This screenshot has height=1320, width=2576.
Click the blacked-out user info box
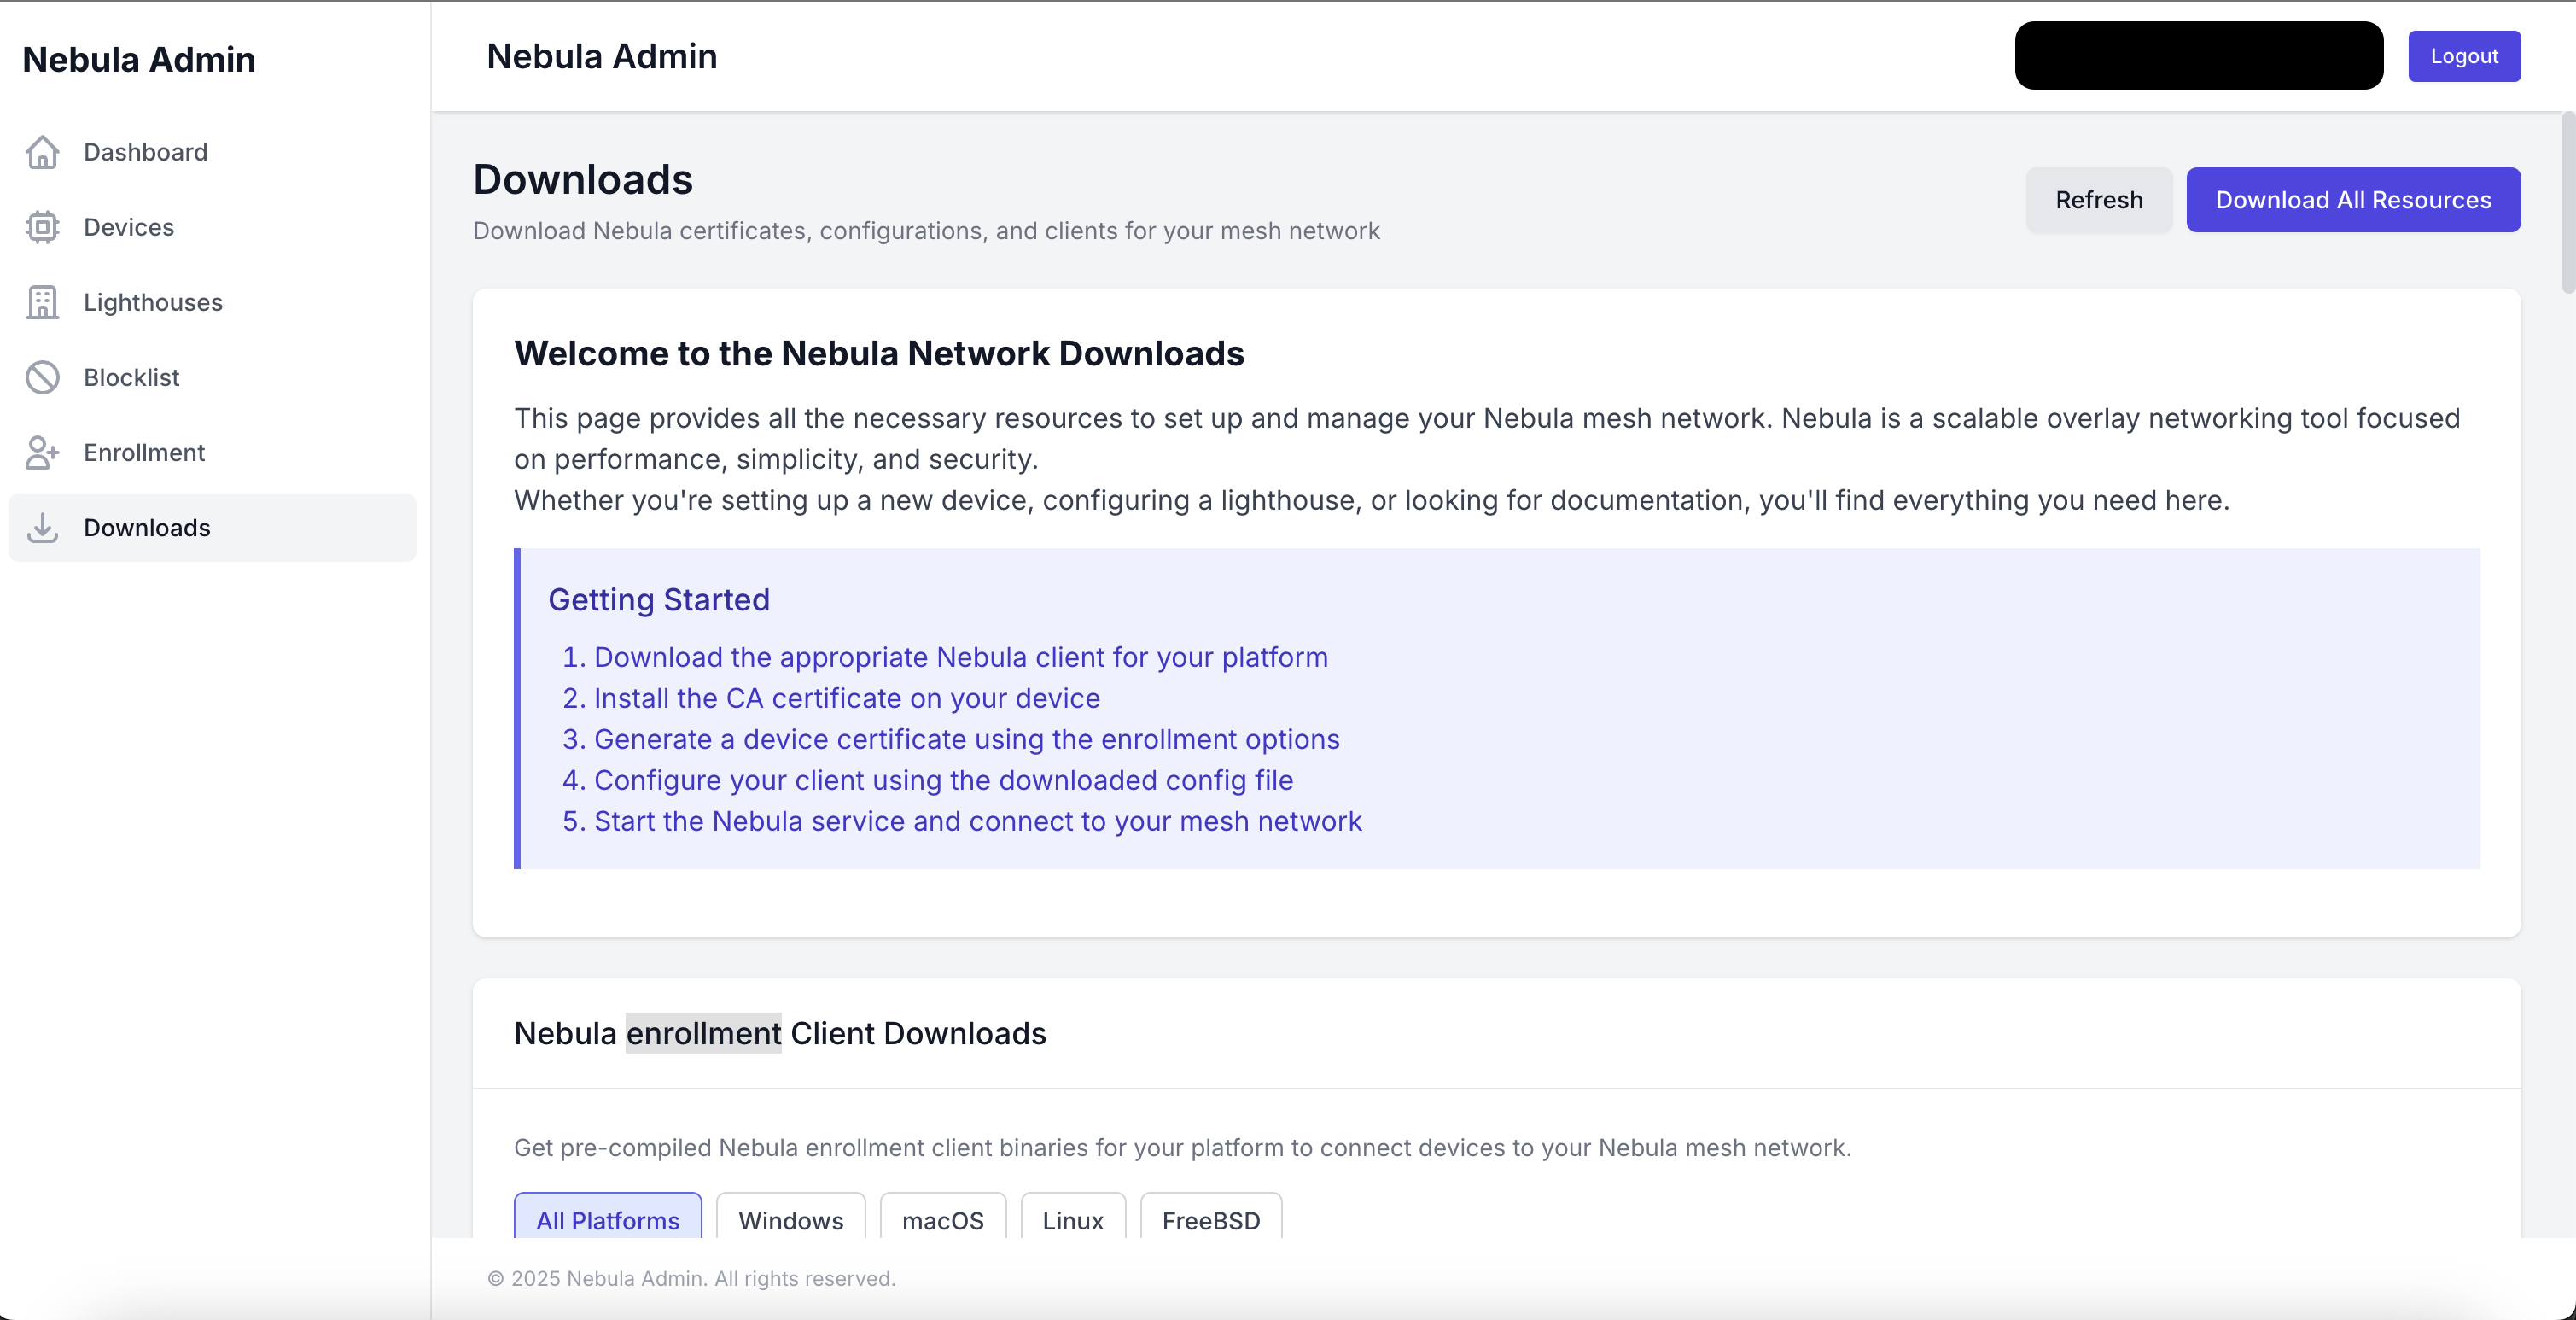[x=2198, y=56]
